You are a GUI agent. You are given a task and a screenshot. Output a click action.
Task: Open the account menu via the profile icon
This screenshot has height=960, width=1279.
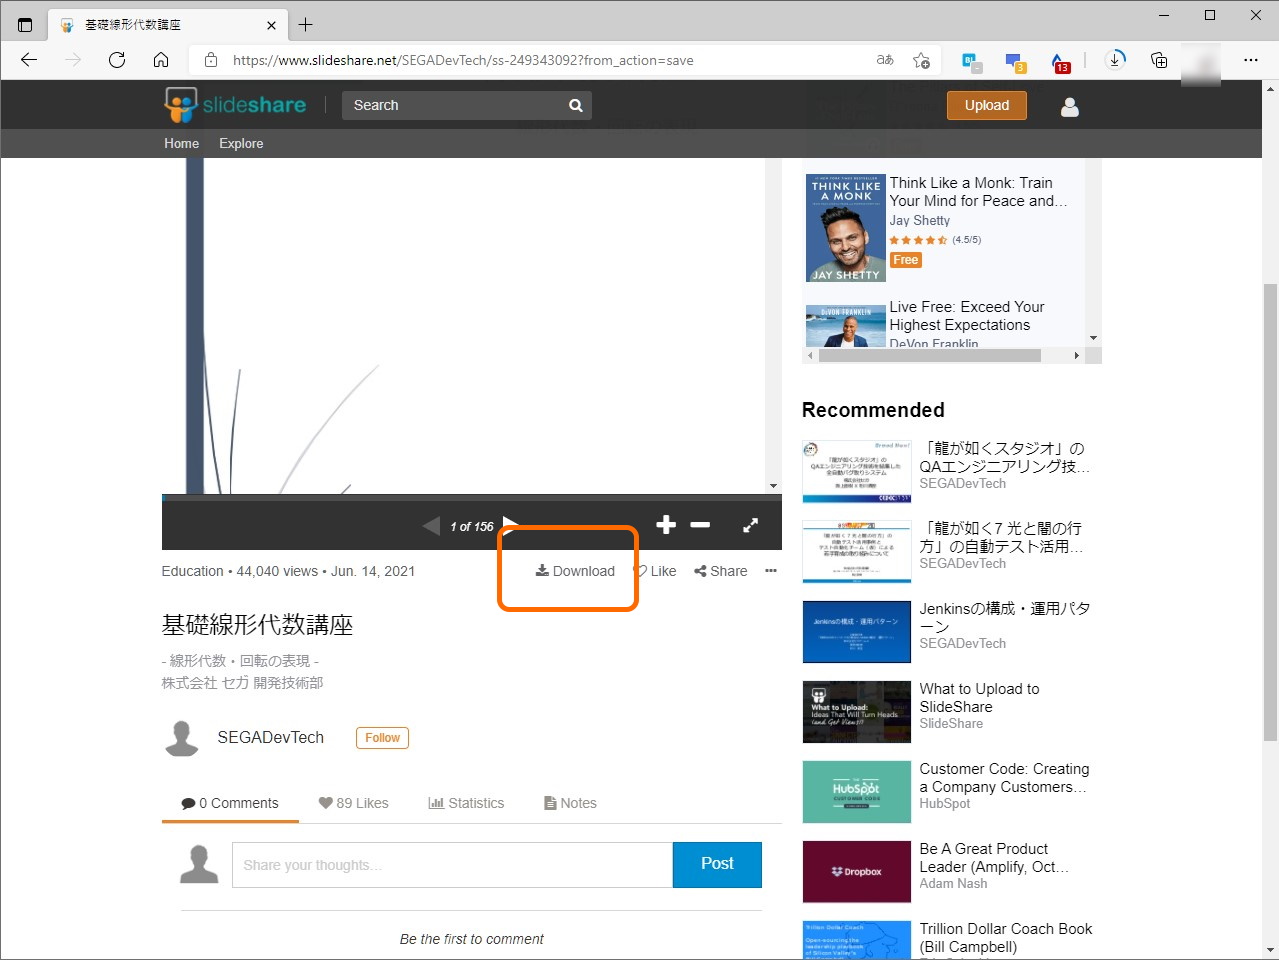(x=1069, y=107)
